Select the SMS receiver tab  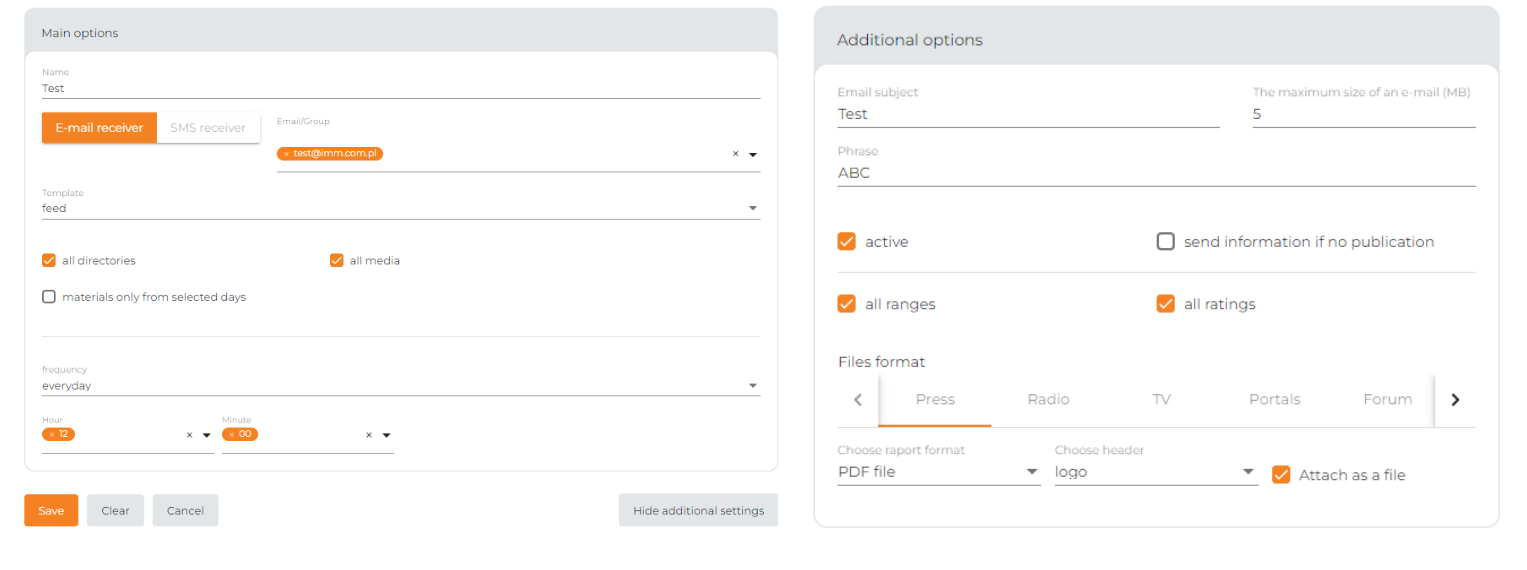[208, 128]
